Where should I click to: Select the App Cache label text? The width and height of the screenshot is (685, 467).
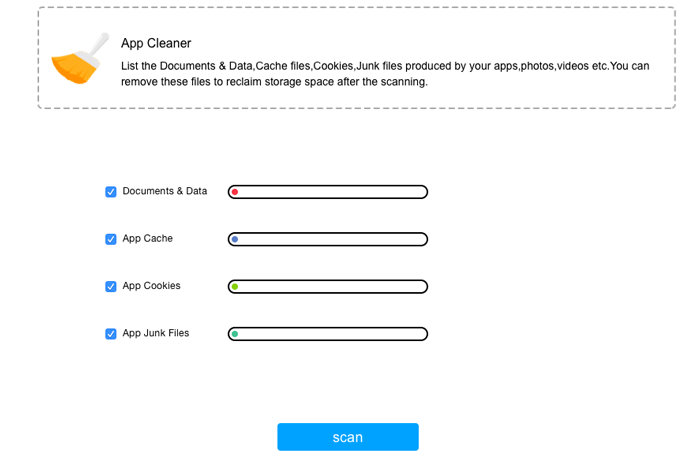coord(148,238)
